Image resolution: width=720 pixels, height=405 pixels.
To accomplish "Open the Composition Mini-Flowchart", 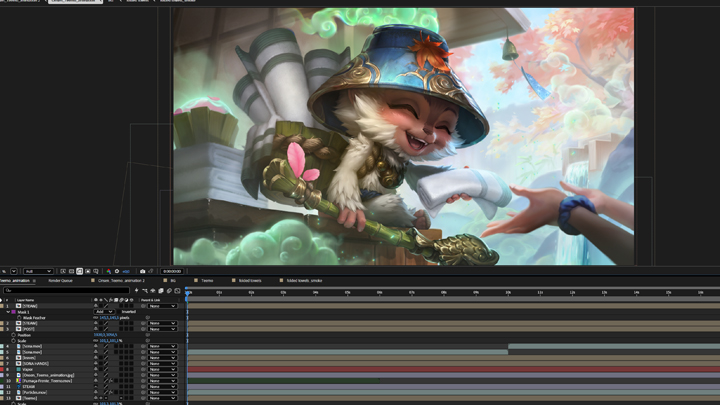I will point(145,290).
